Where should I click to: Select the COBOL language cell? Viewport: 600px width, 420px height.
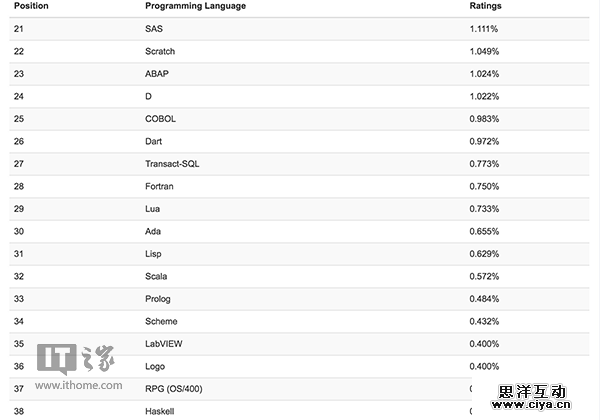pyautogui.click(x=160, y=118)
